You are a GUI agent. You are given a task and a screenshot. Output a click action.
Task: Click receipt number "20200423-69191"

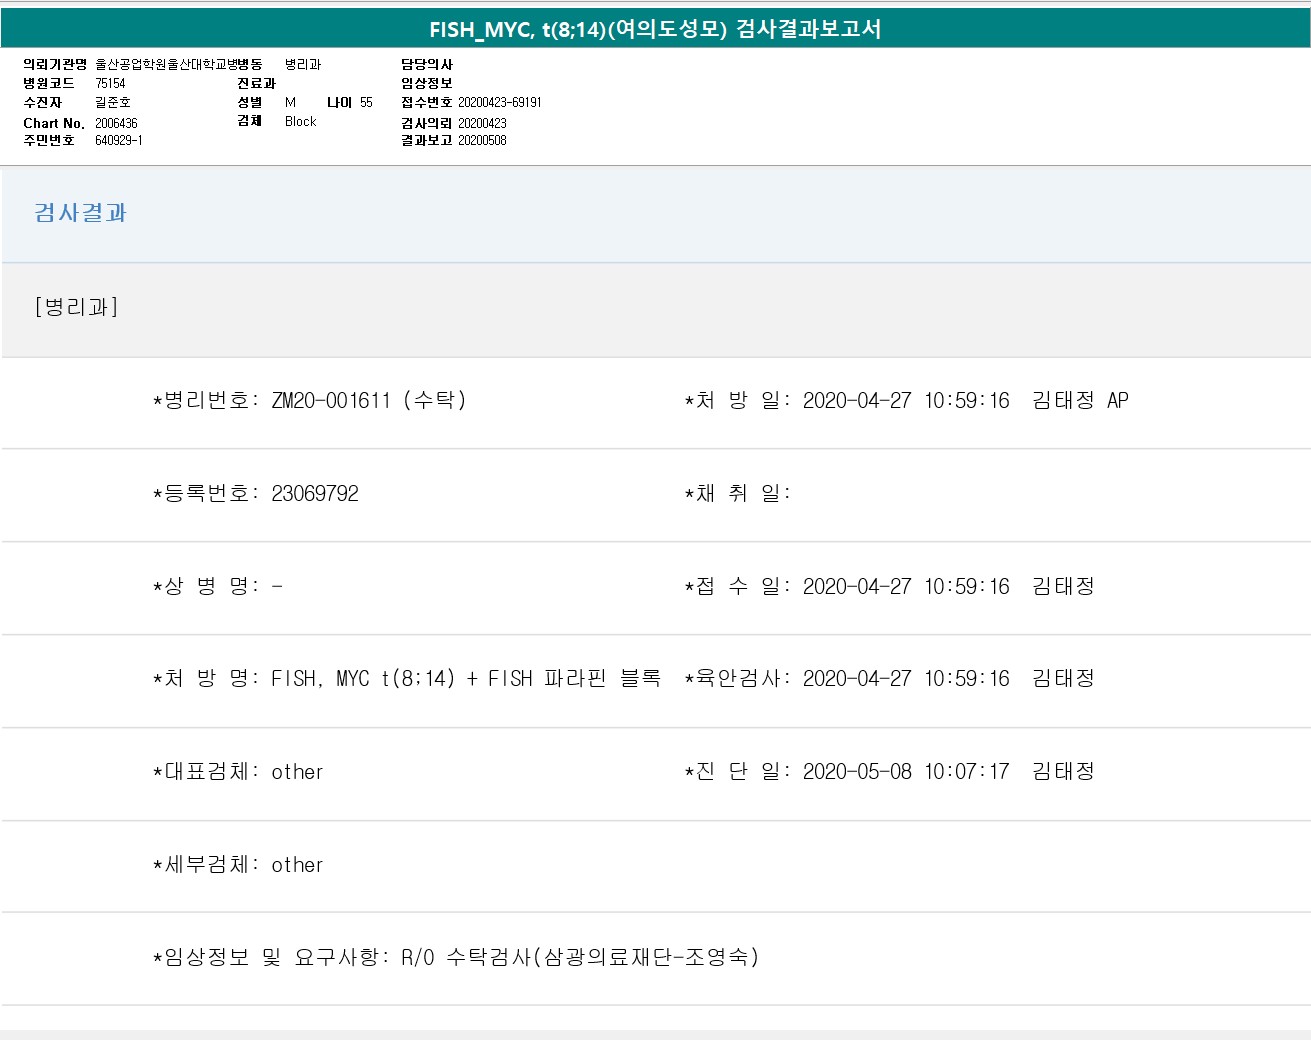click(x=500, y=103)
